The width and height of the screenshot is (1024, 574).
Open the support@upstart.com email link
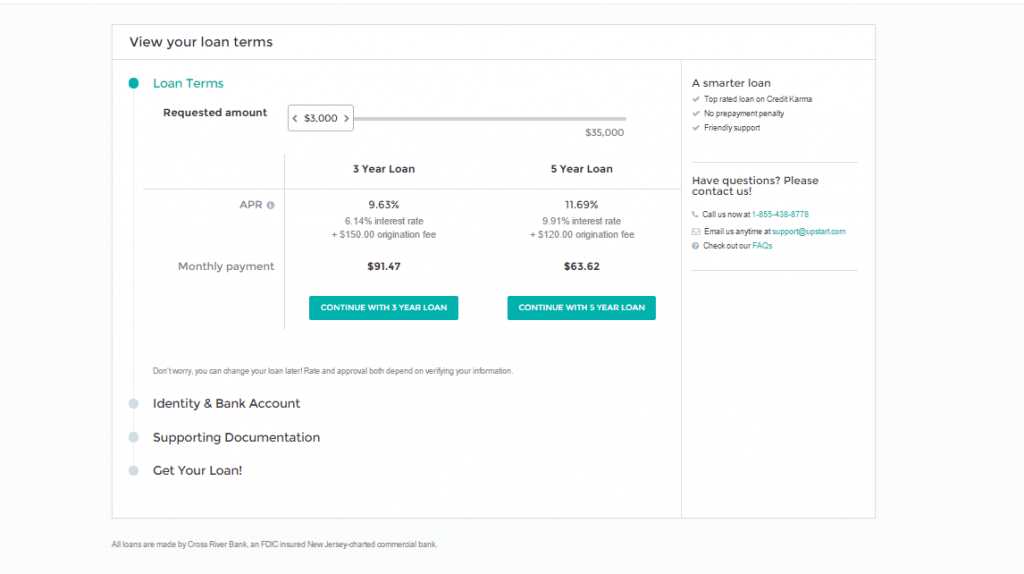(808, 231)
